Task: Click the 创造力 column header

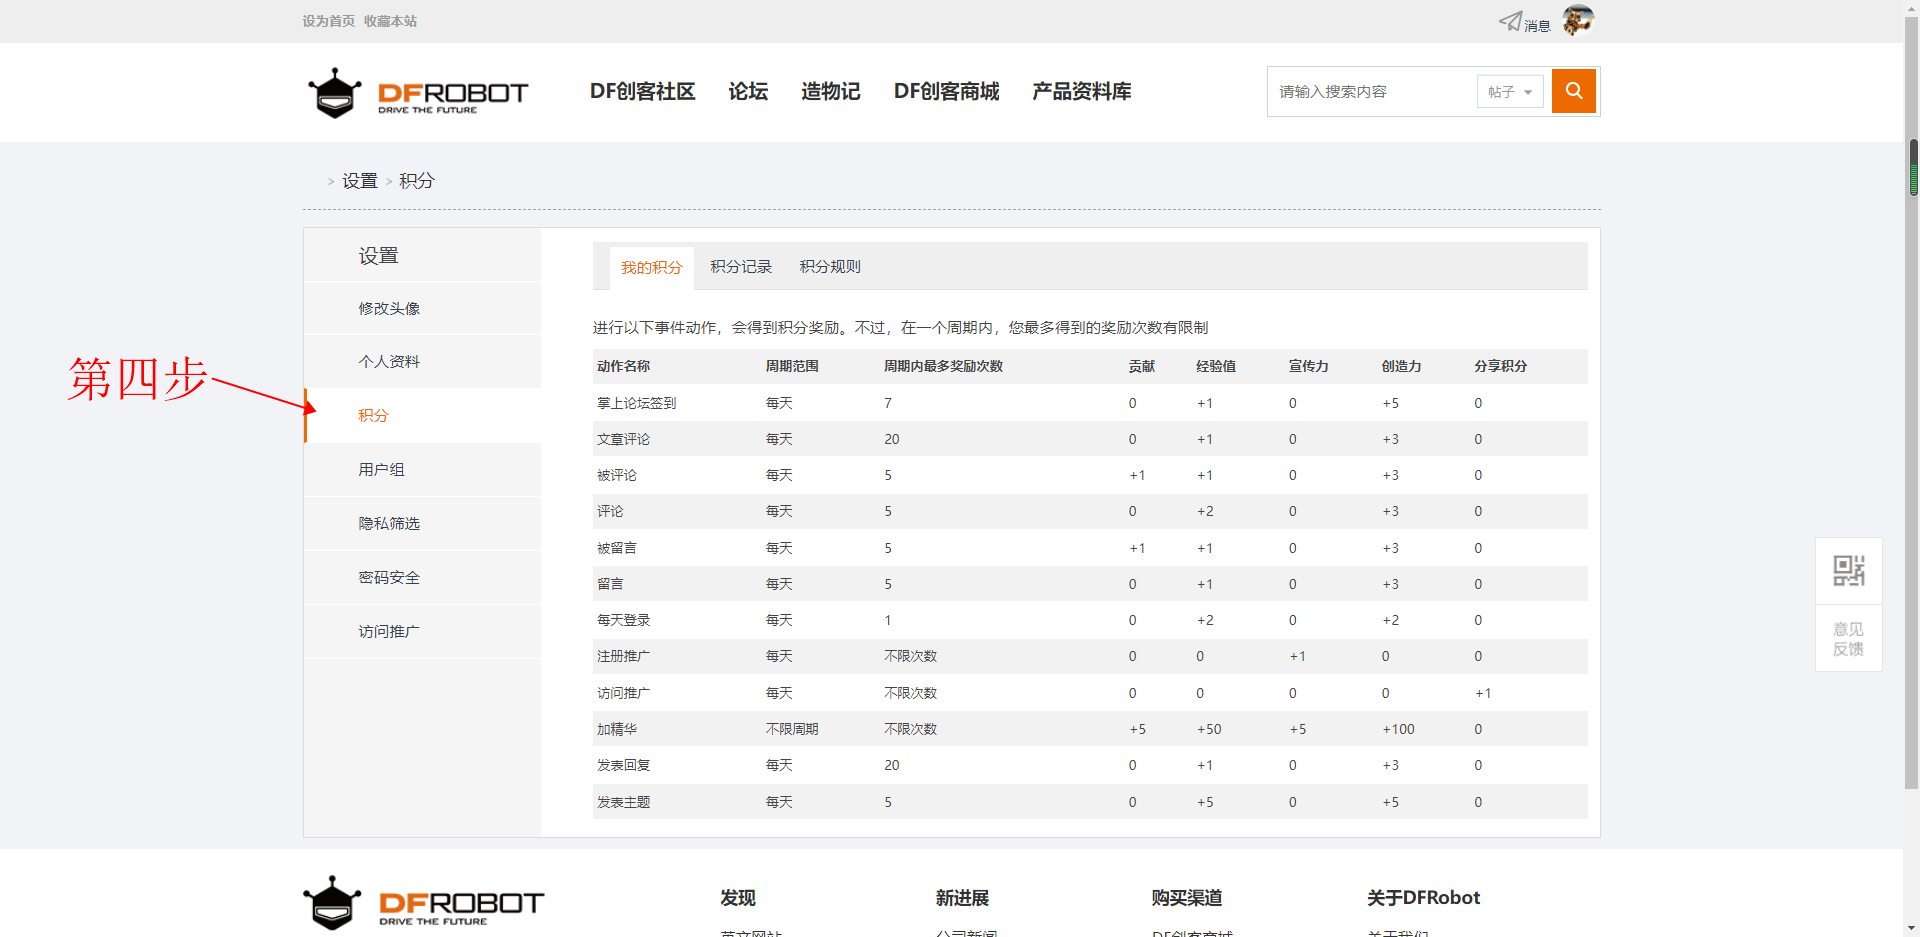Action: 1401,366
